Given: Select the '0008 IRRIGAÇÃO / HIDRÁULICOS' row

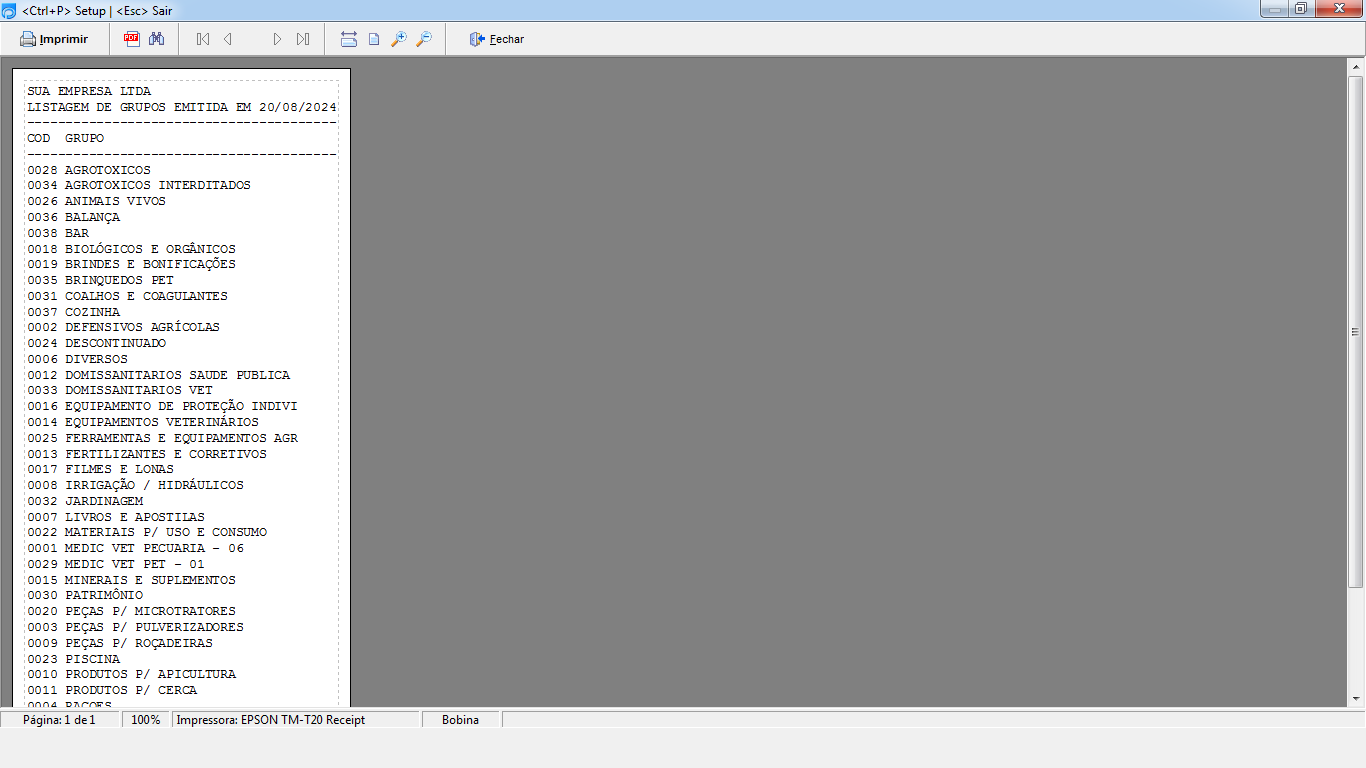Looking at the screenshot, I should click(x=136, y=485).
